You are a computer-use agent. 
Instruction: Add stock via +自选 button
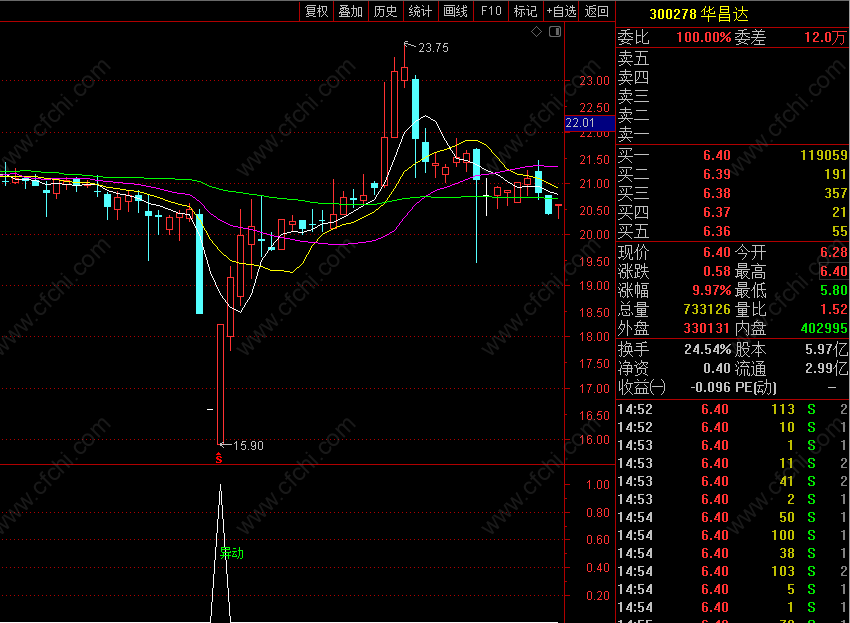561,11
